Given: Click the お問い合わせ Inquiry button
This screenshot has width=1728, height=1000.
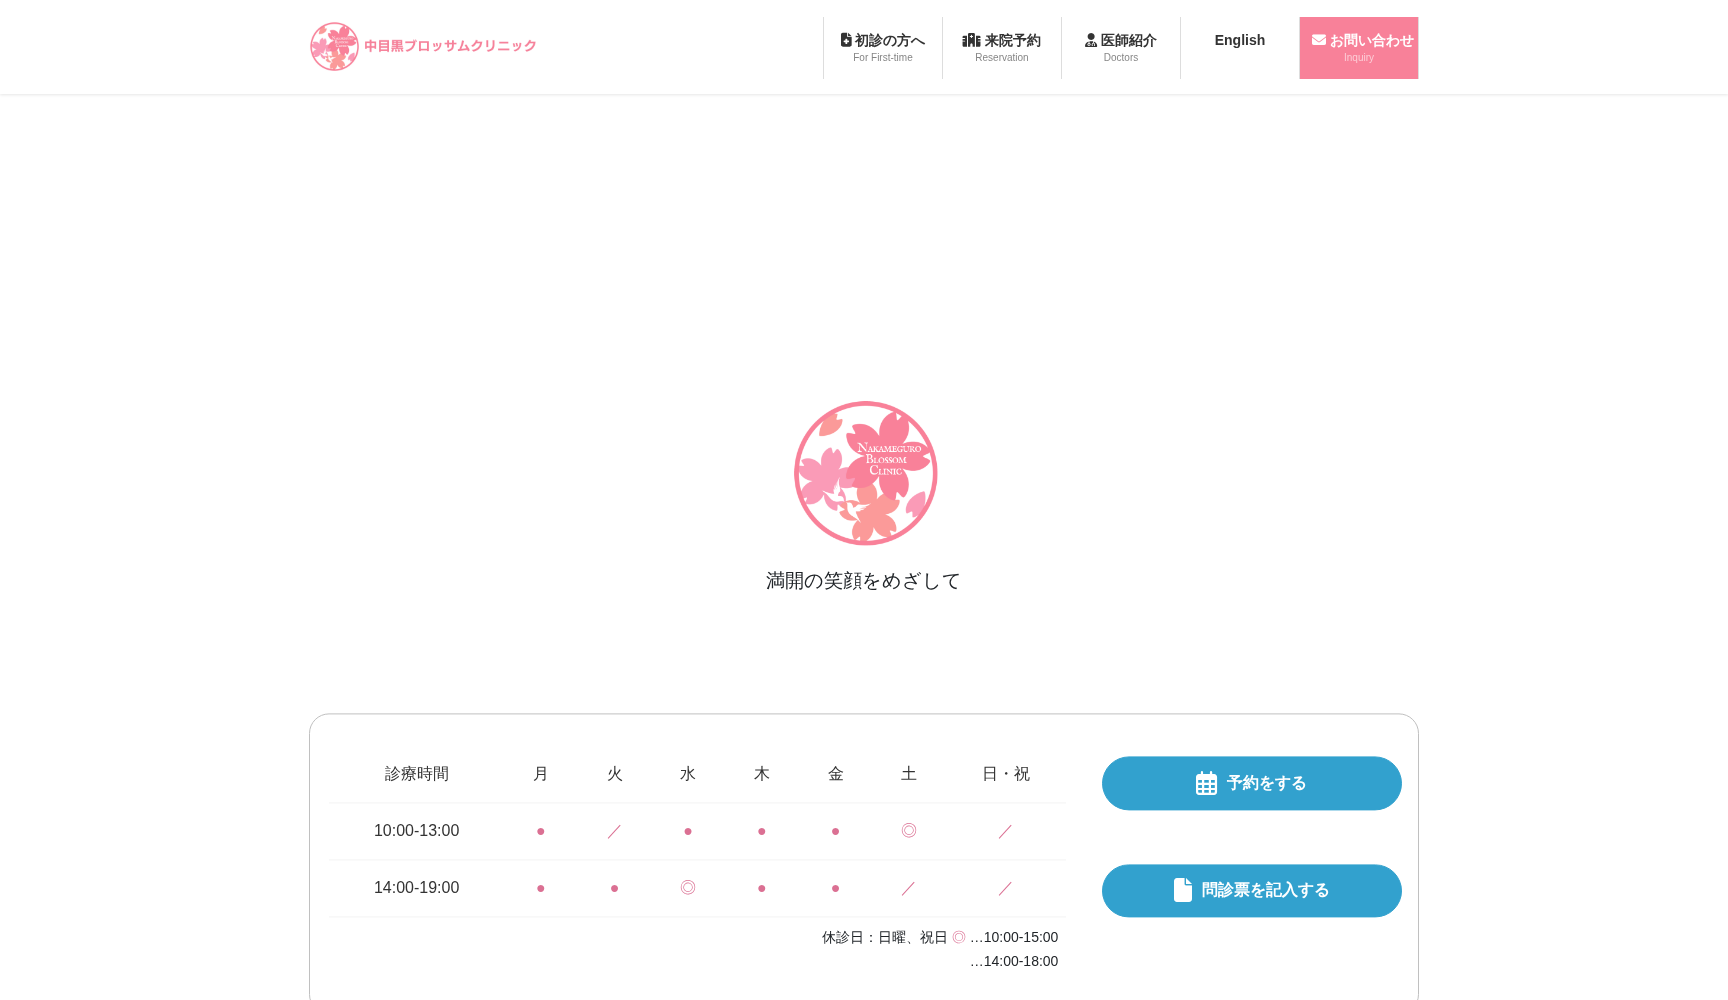Looking at the screenshot, I should (1358, 47).
